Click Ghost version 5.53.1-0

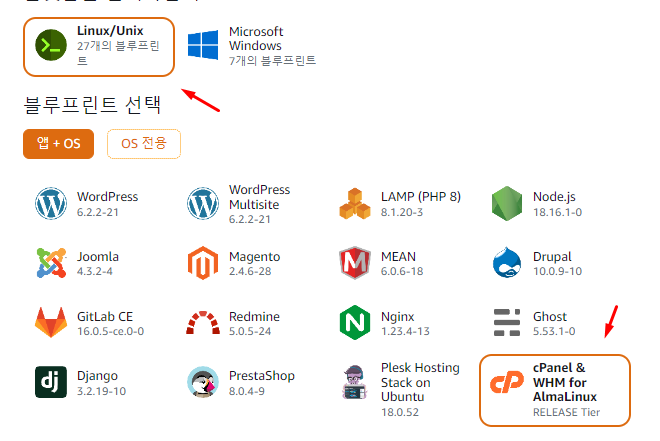[x=554, y=332]
